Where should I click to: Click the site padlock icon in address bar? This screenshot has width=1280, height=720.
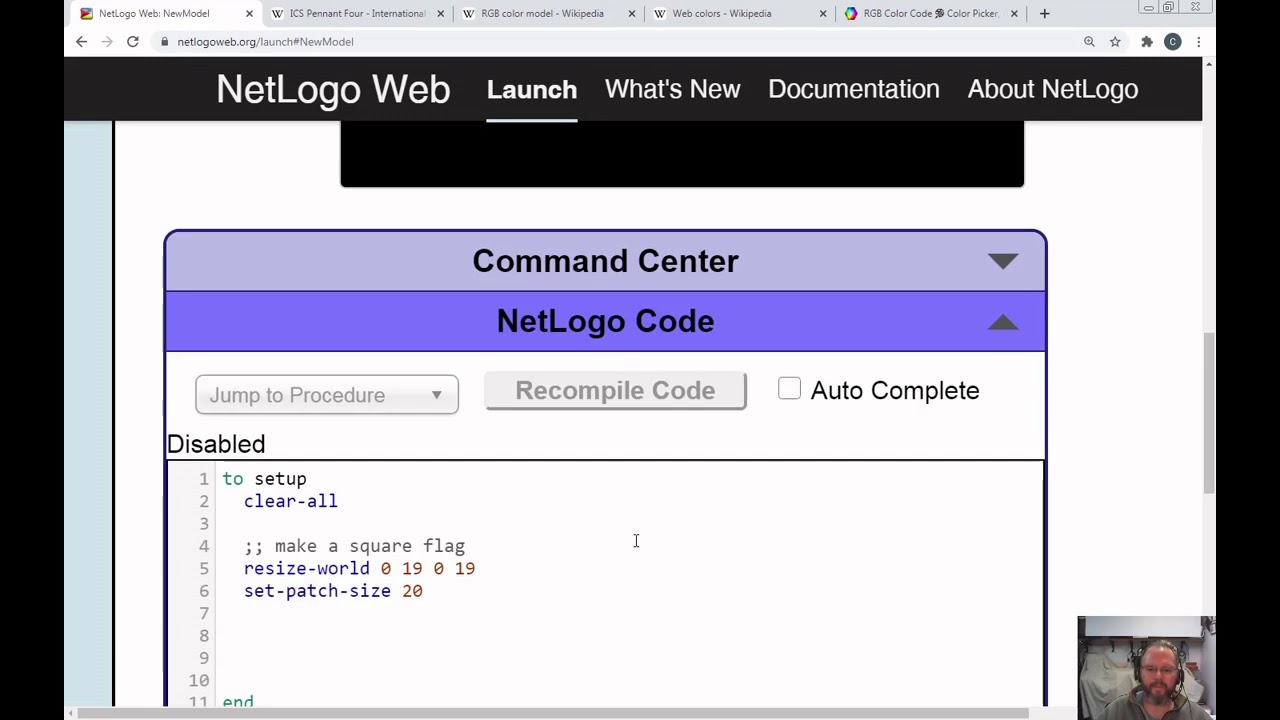click(165, 42)
